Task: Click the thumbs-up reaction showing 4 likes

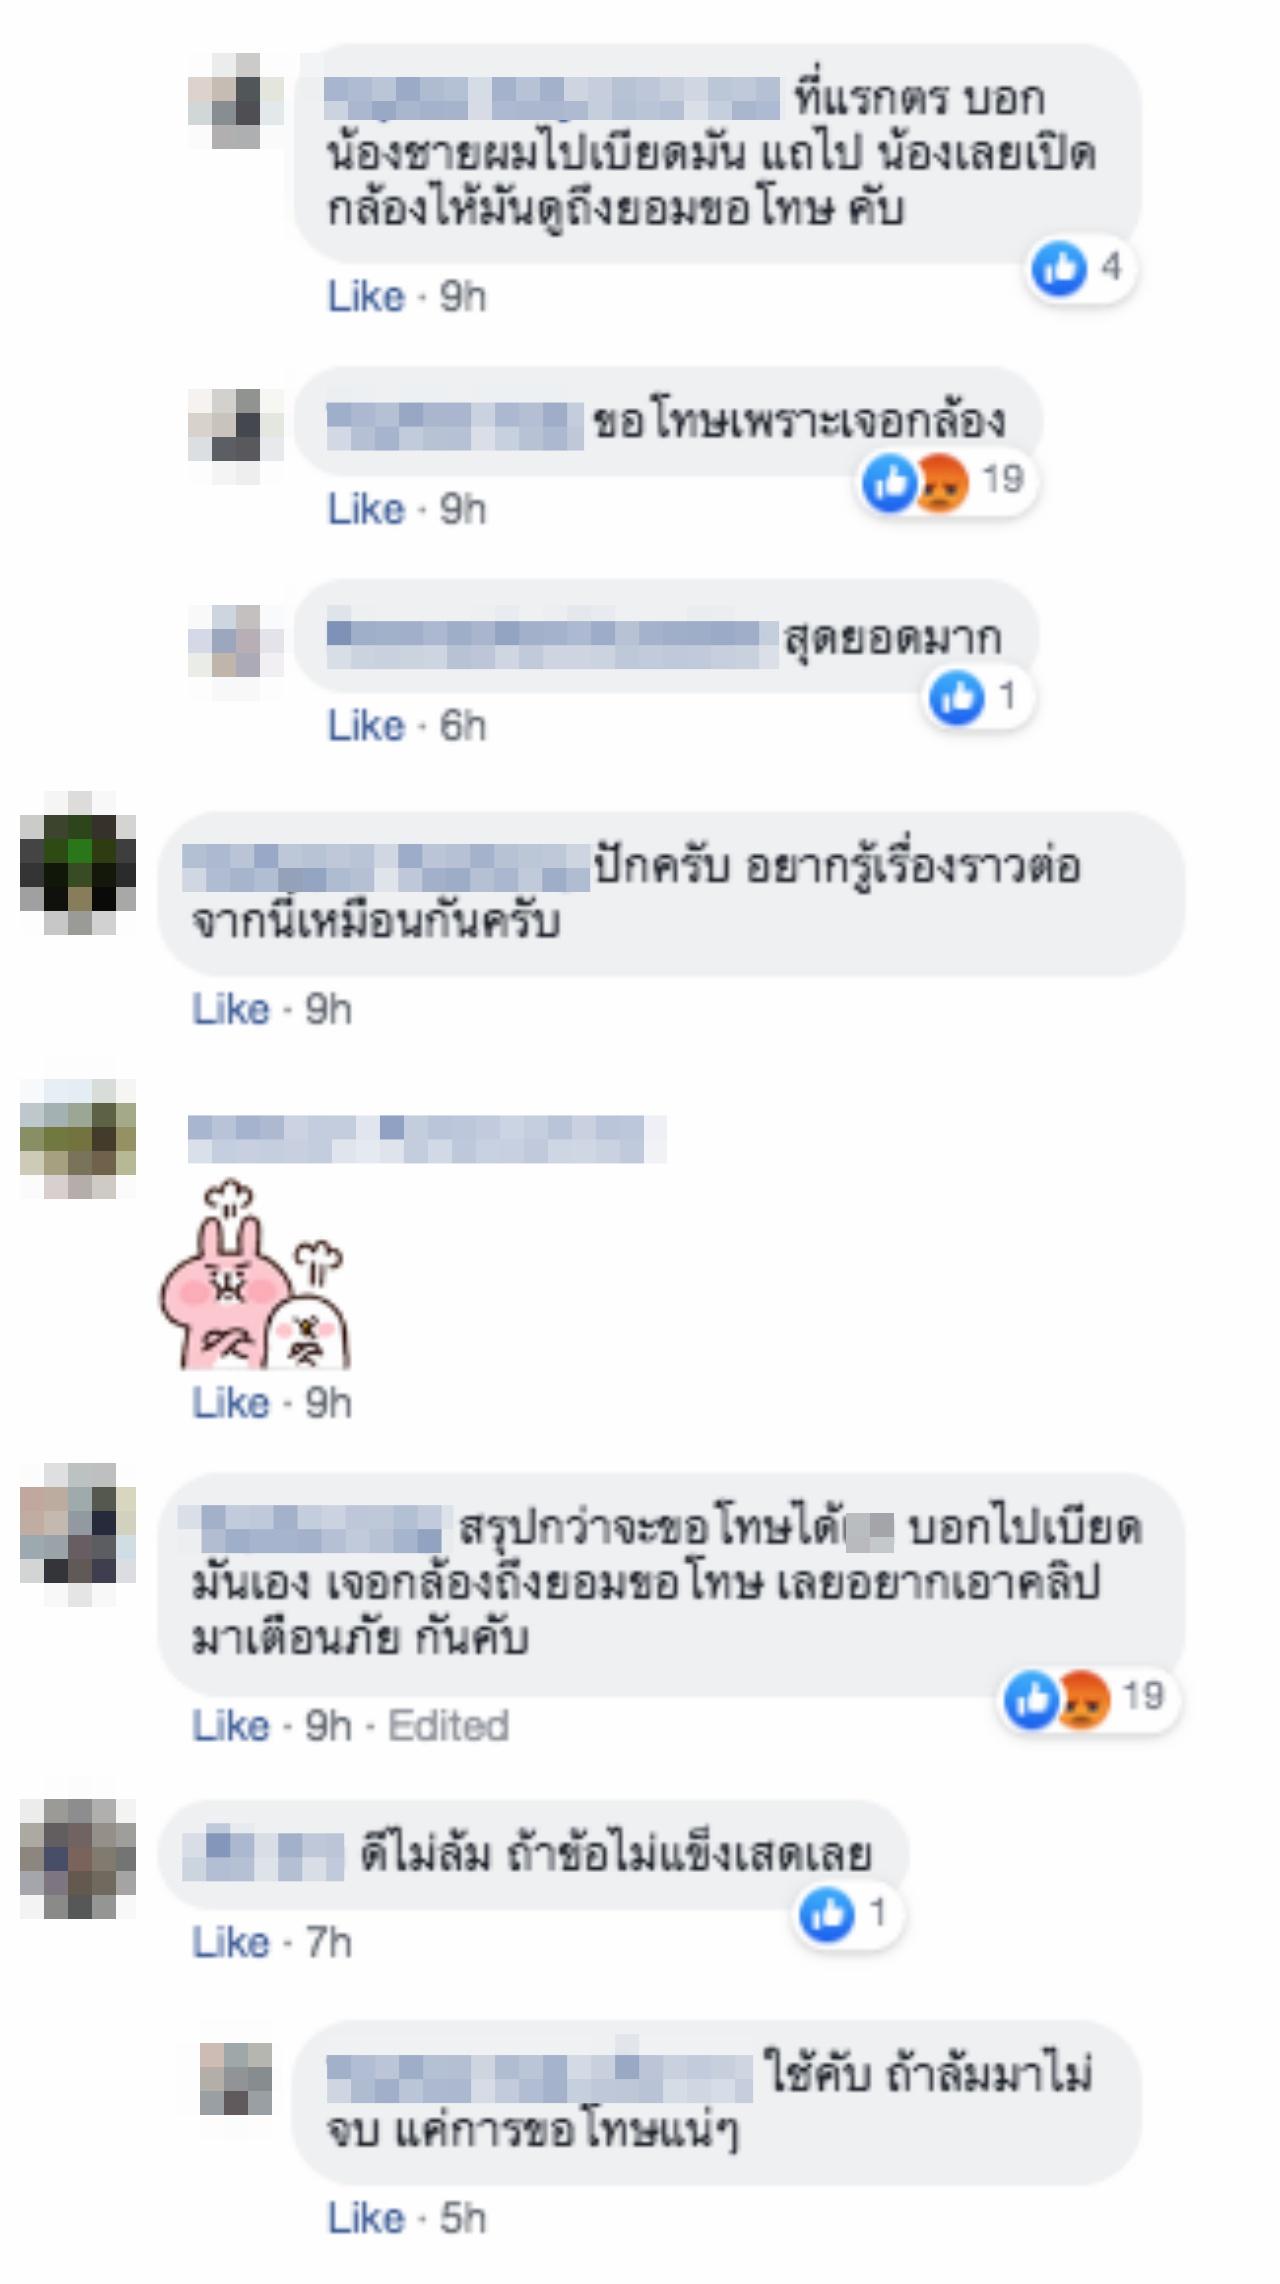Action: [1079, 268]
